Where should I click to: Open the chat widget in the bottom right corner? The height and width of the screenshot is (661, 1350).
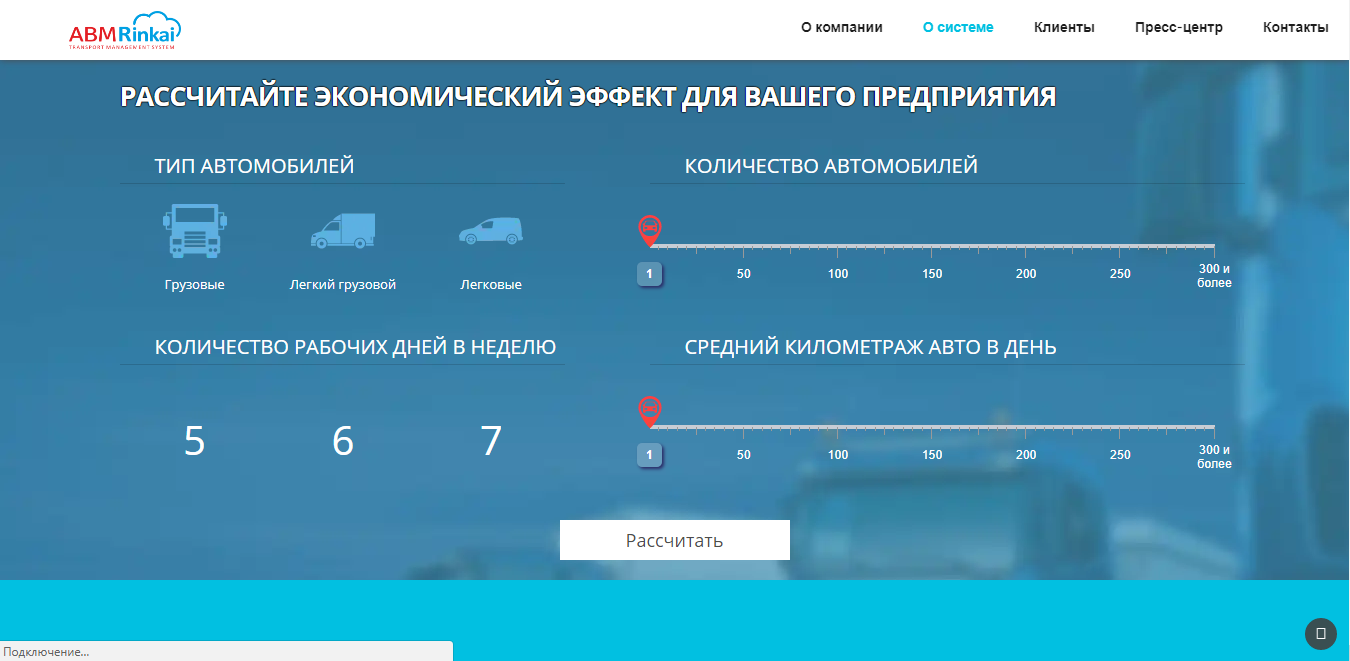click(x=1320, y=634)
